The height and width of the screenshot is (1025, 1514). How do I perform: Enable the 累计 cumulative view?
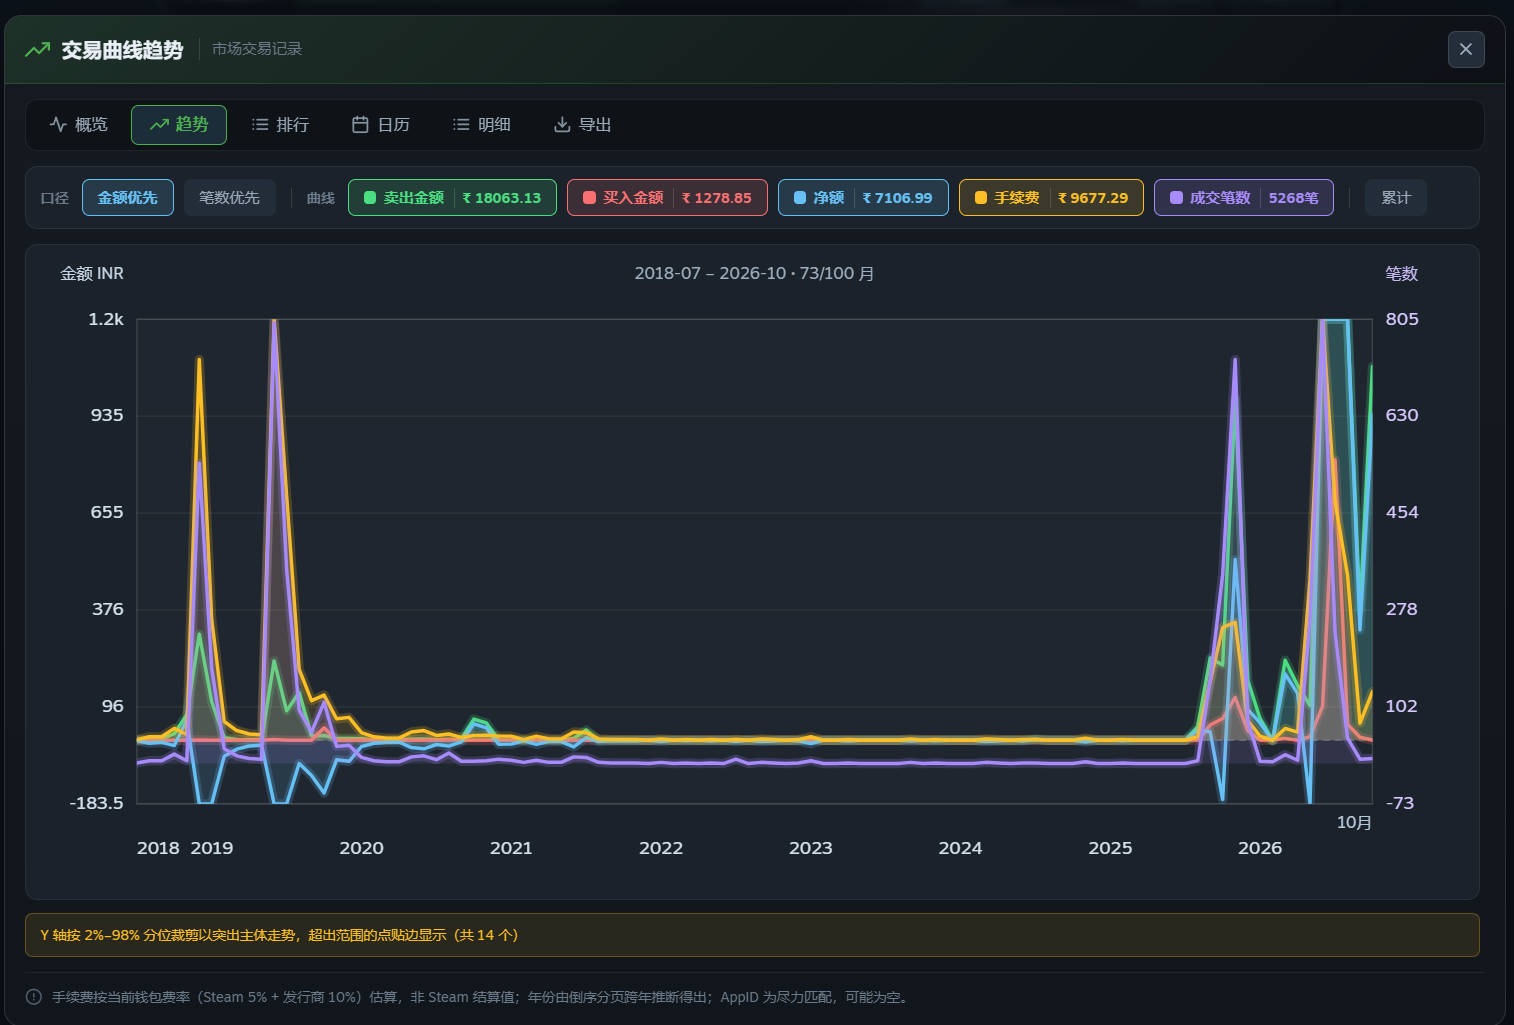tap(1396, 198)
